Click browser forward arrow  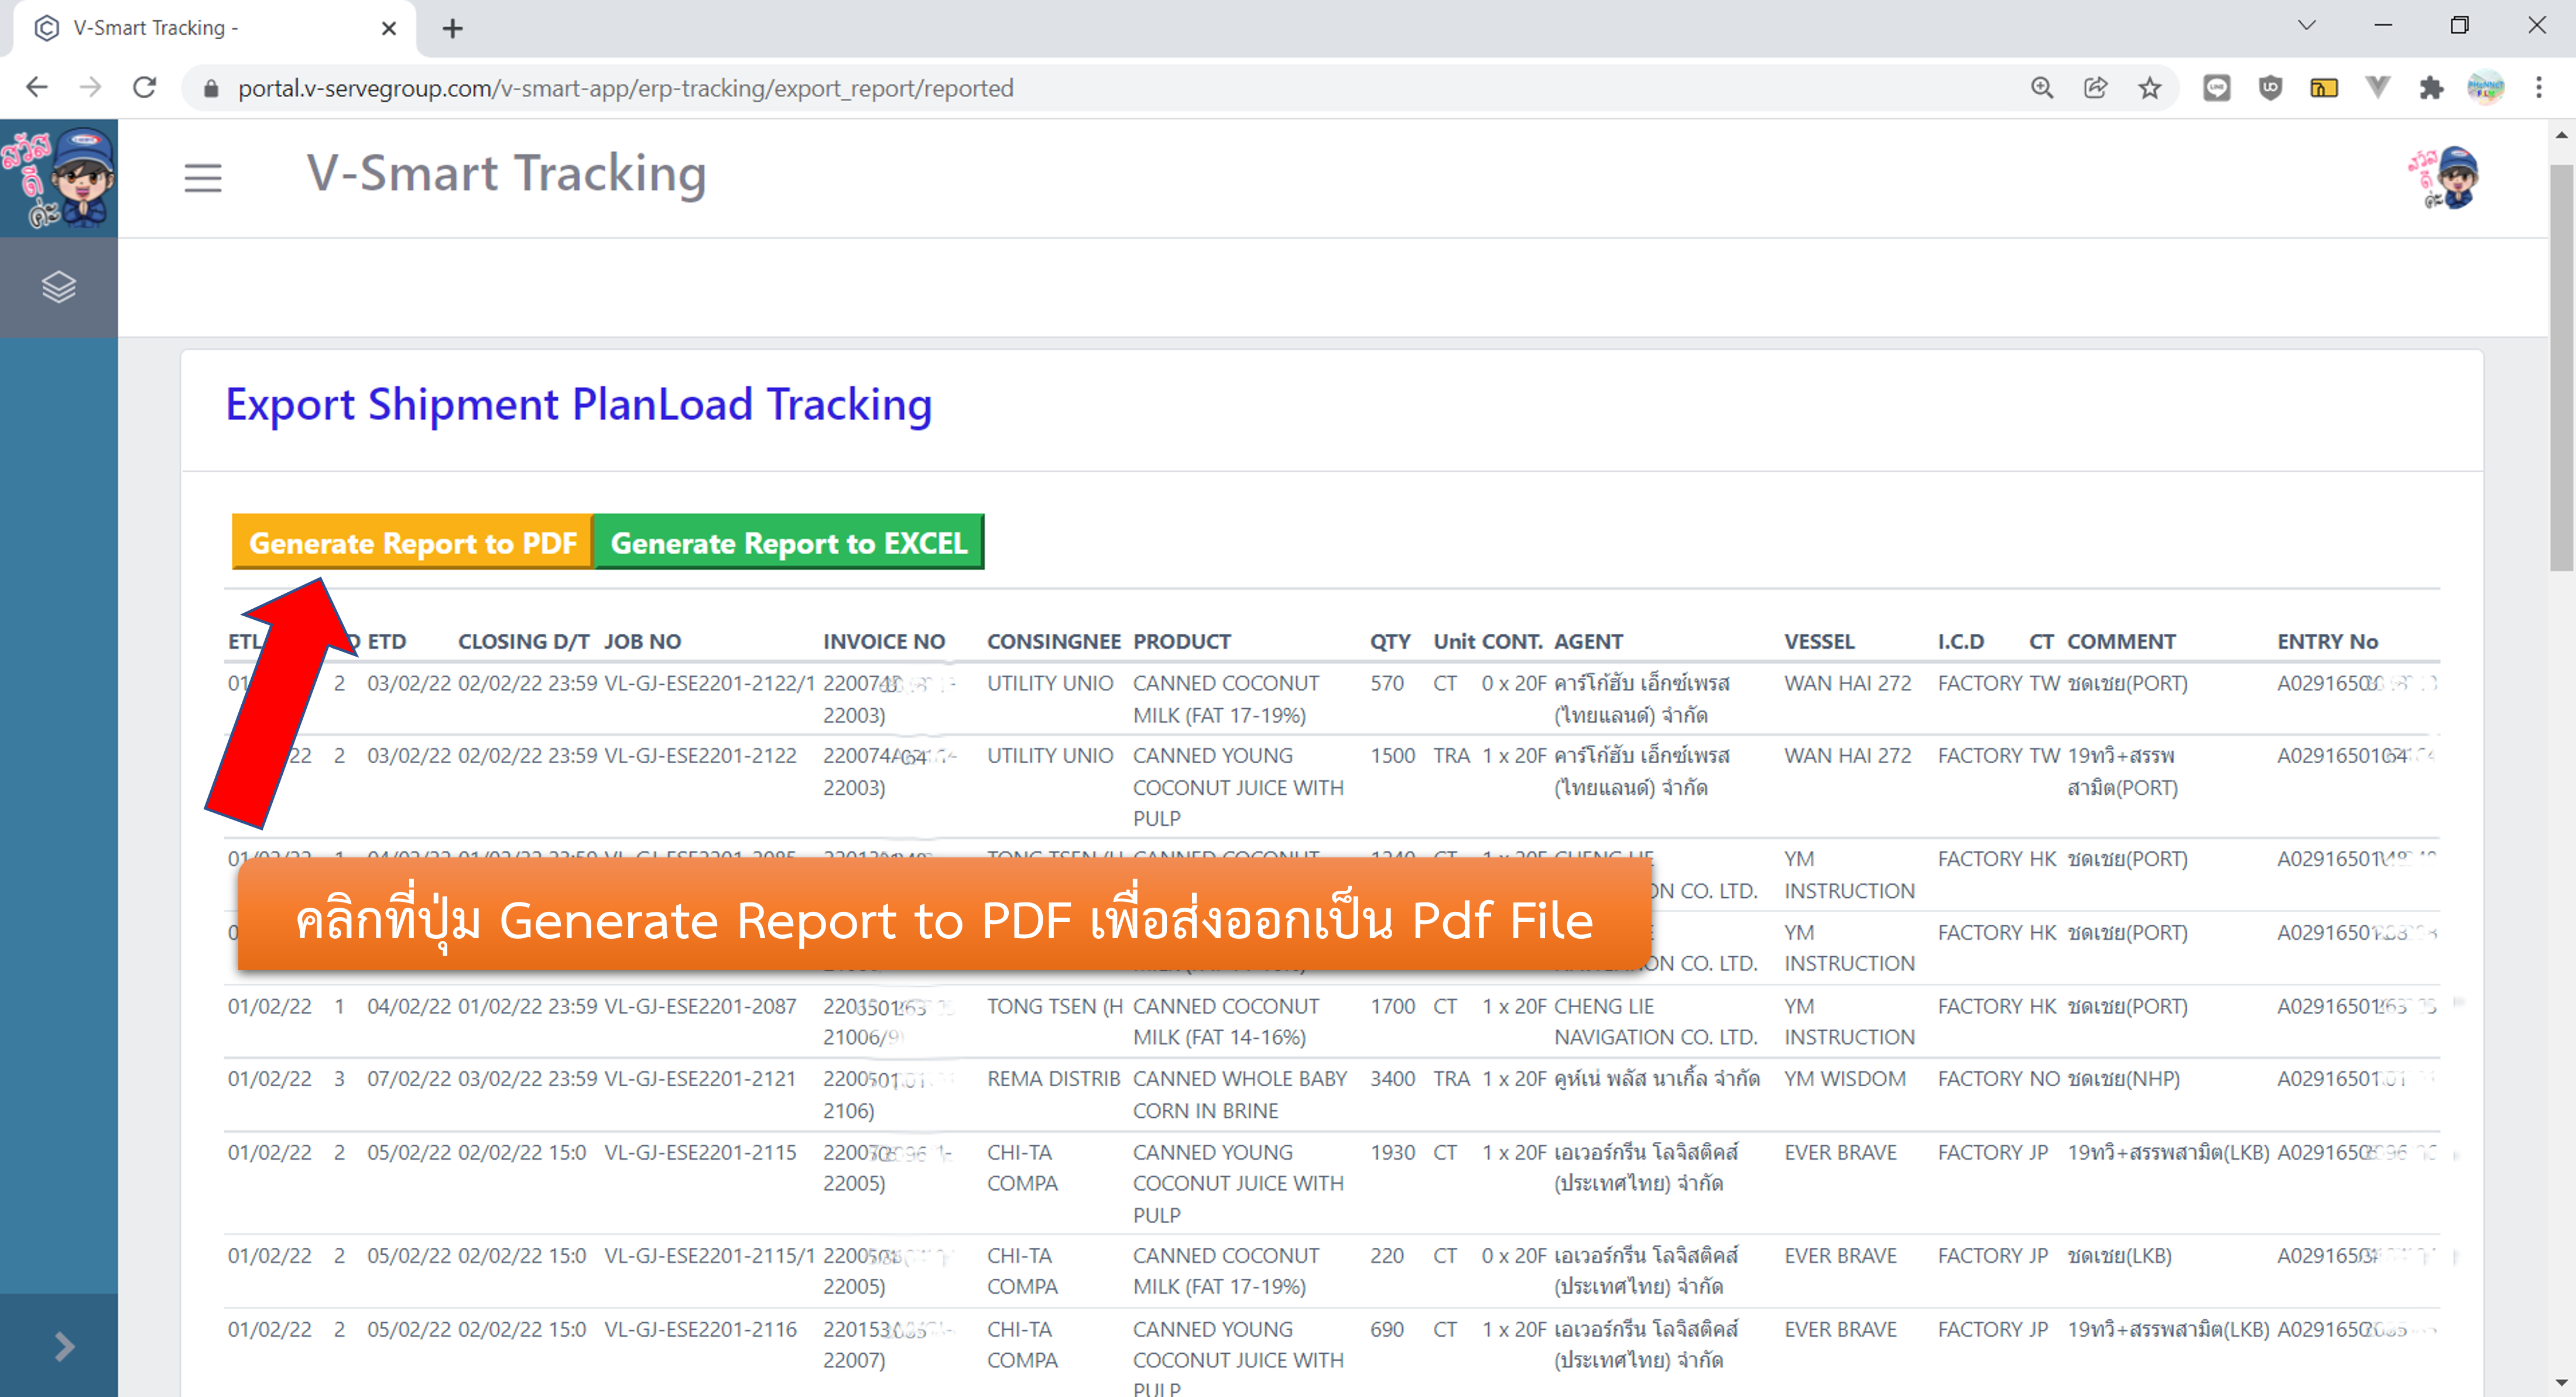91,88
